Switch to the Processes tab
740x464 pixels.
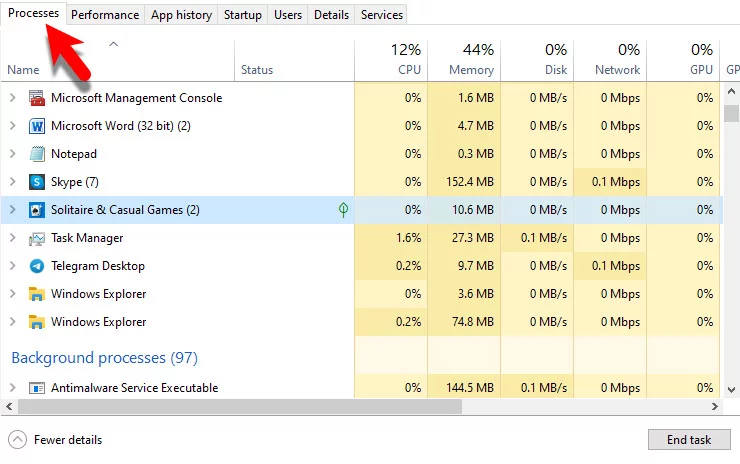[x=33, y=13]
